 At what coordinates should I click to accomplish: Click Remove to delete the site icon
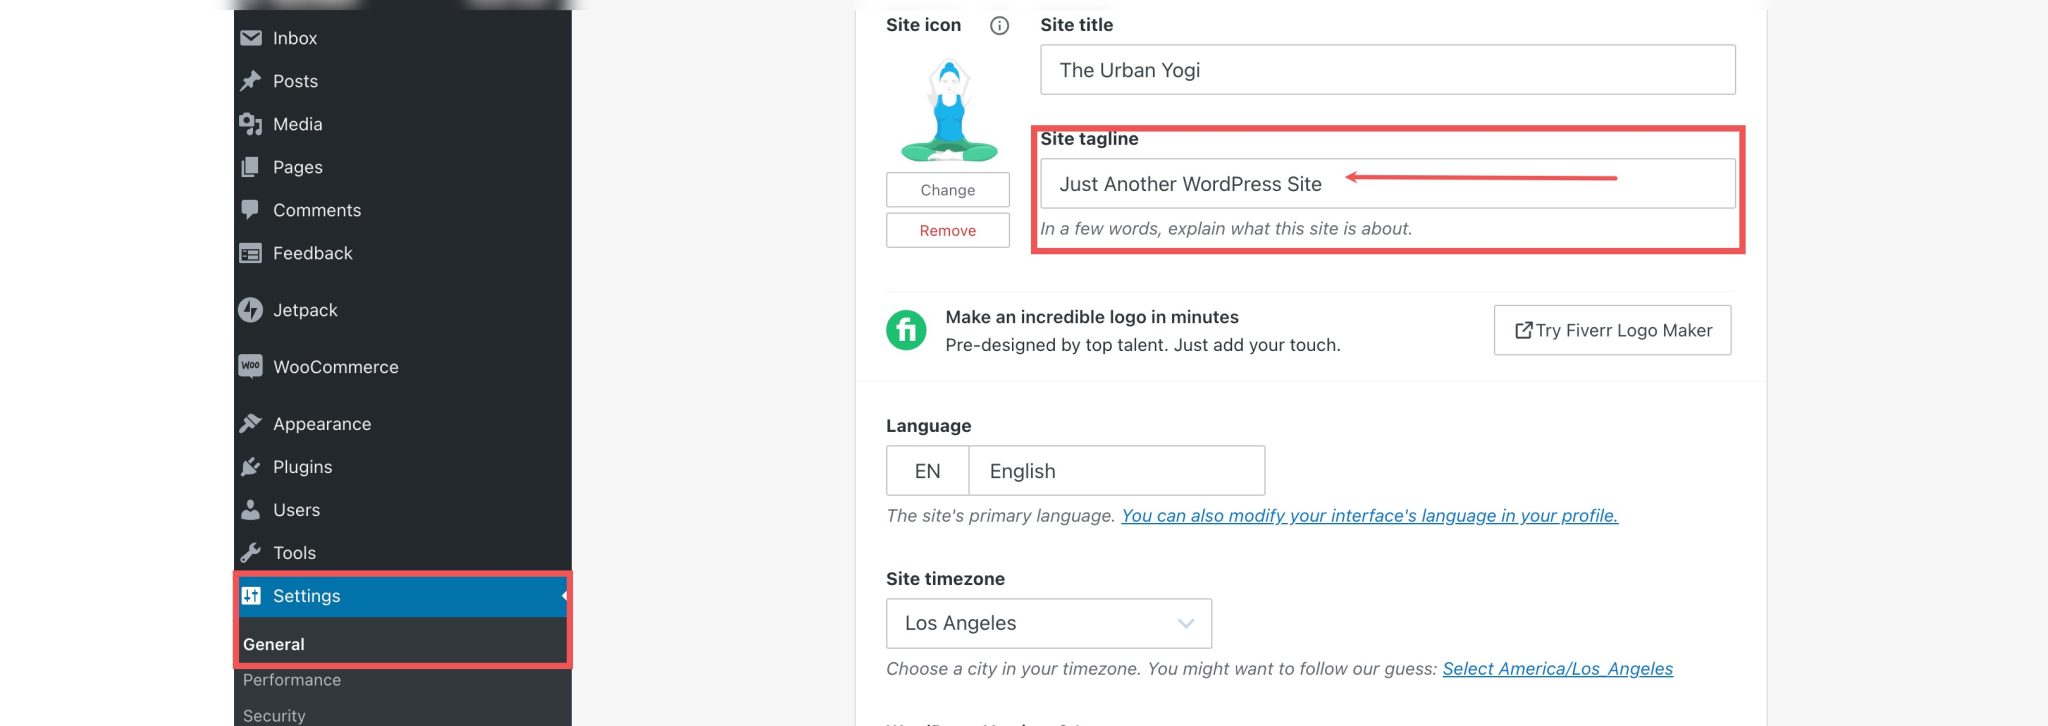[x=947, y=230]
